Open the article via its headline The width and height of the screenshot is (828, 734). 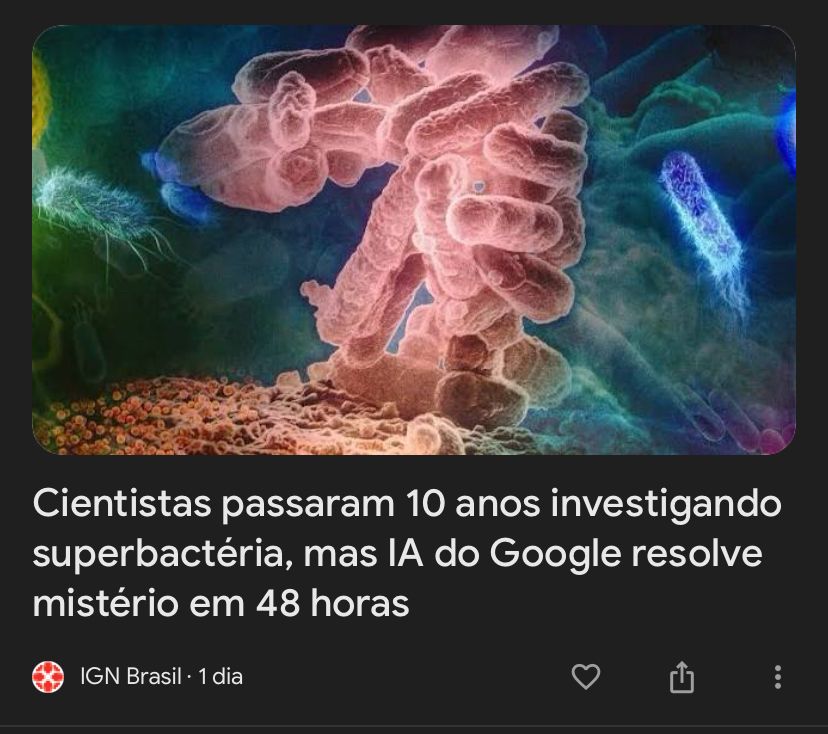click(407, 553)
